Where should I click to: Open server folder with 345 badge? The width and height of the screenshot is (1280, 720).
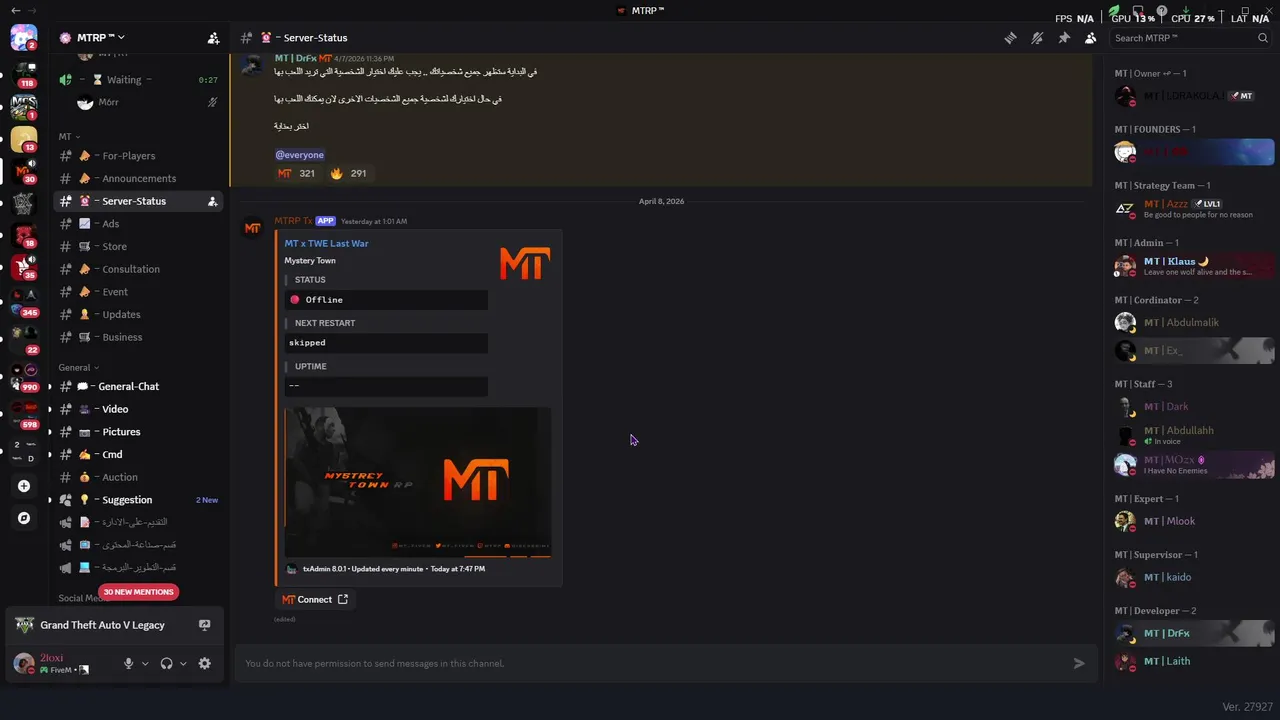point(23,303)
